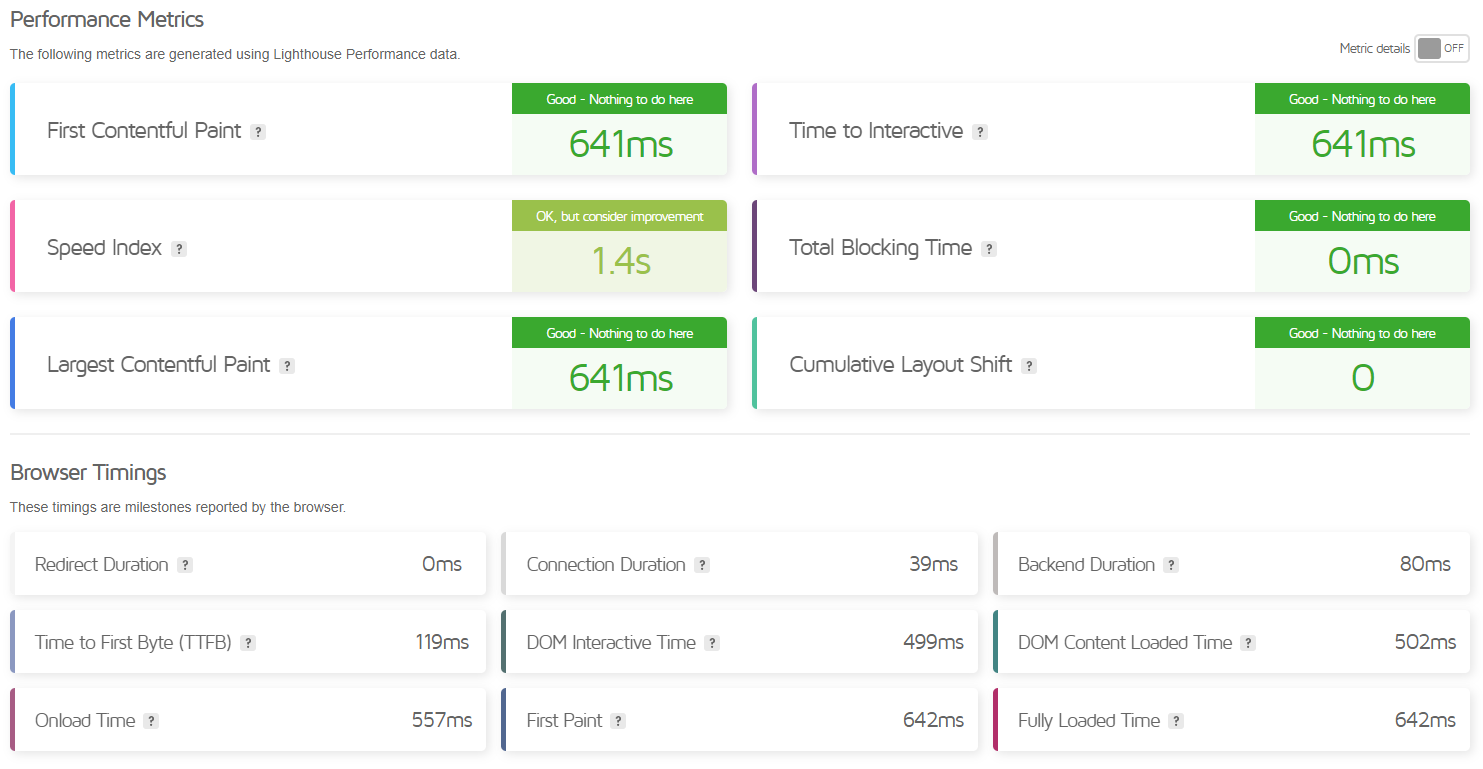Click the Performance Metrics heading
Viewport: 1483px width, 769px height.
pos(107,19)
